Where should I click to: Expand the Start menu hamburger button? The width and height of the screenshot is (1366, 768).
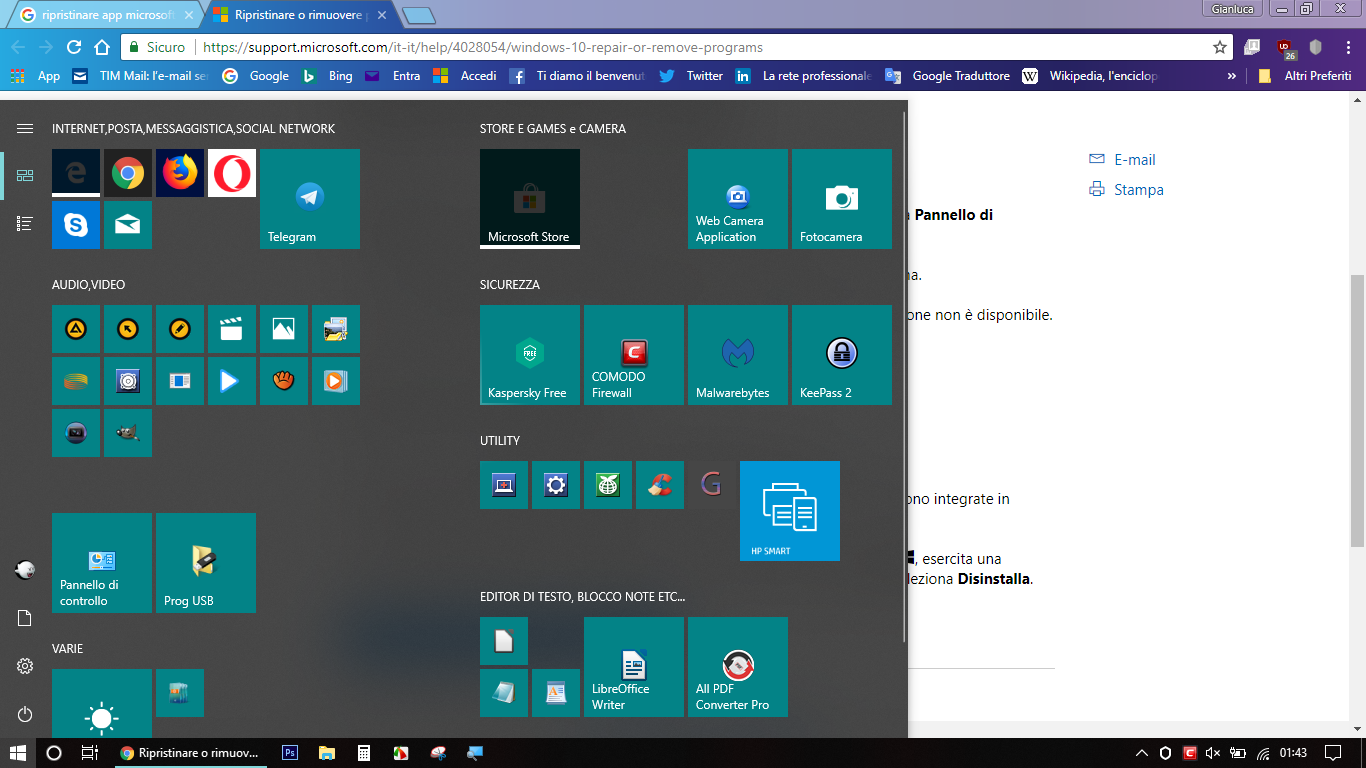[x=25, y=128]
